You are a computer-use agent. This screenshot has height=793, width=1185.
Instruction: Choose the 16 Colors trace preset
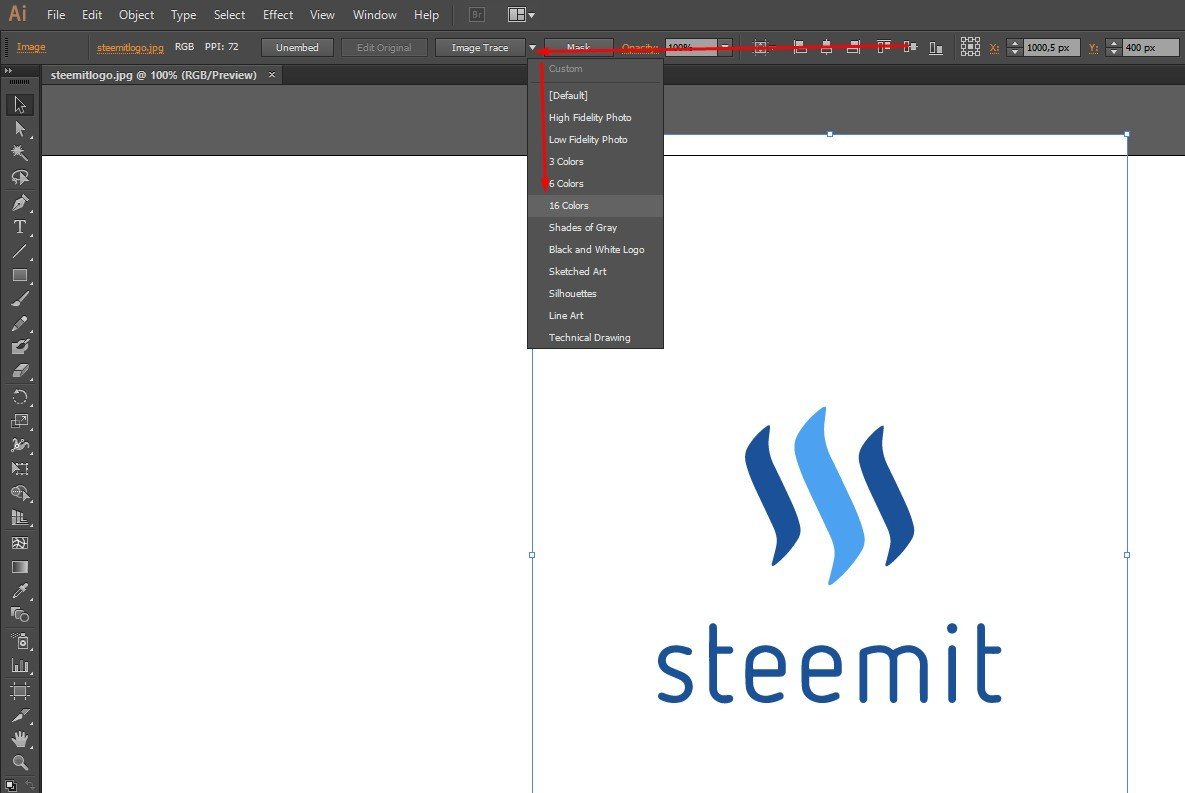coord(569,205)
